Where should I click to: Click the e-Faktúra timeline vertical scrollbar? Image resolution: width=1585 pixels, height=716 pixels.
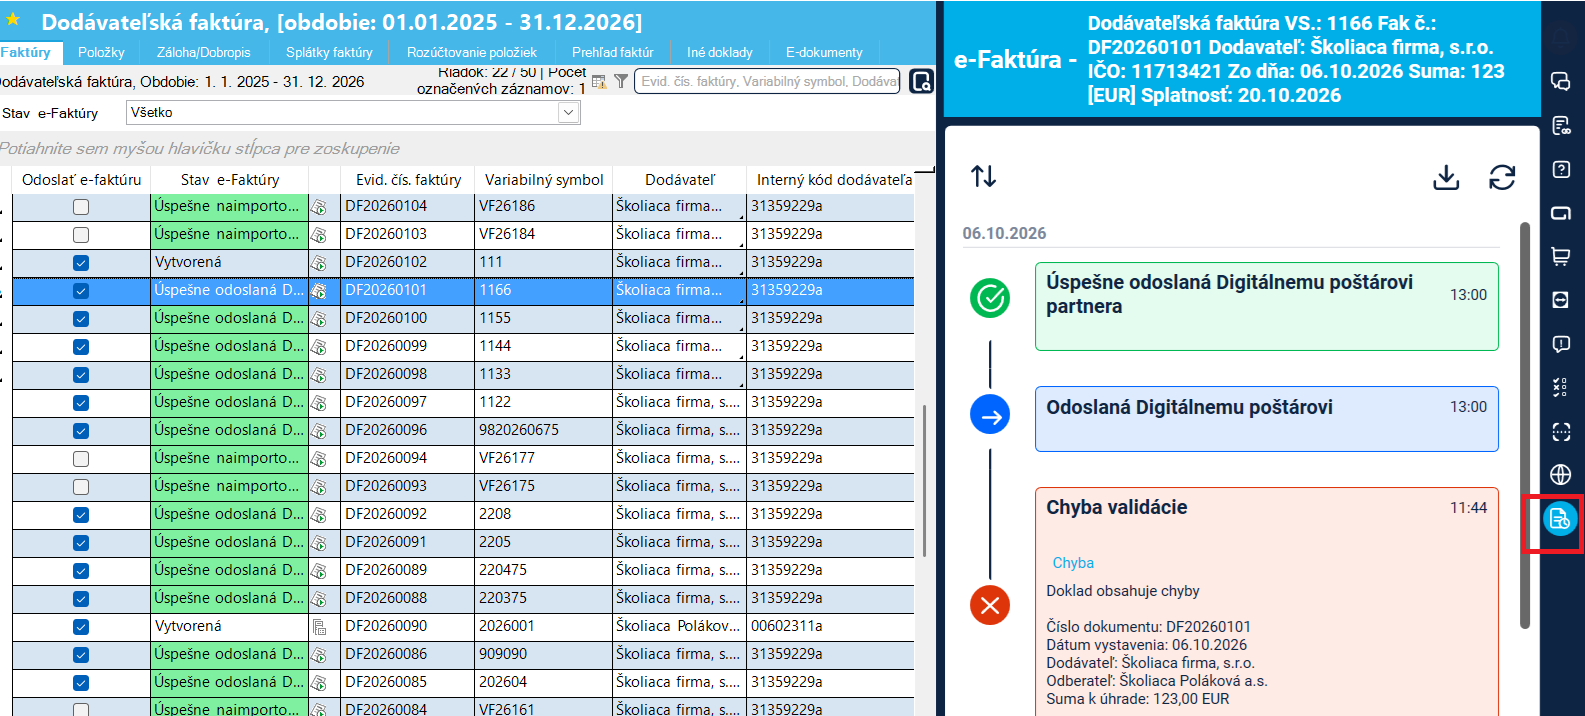(x=1525, y=425)
